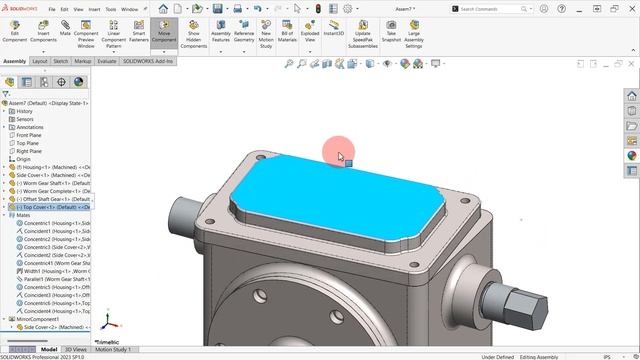The image size is (640, 360).
Task: Open the View menu
Action: click(78, 9)
